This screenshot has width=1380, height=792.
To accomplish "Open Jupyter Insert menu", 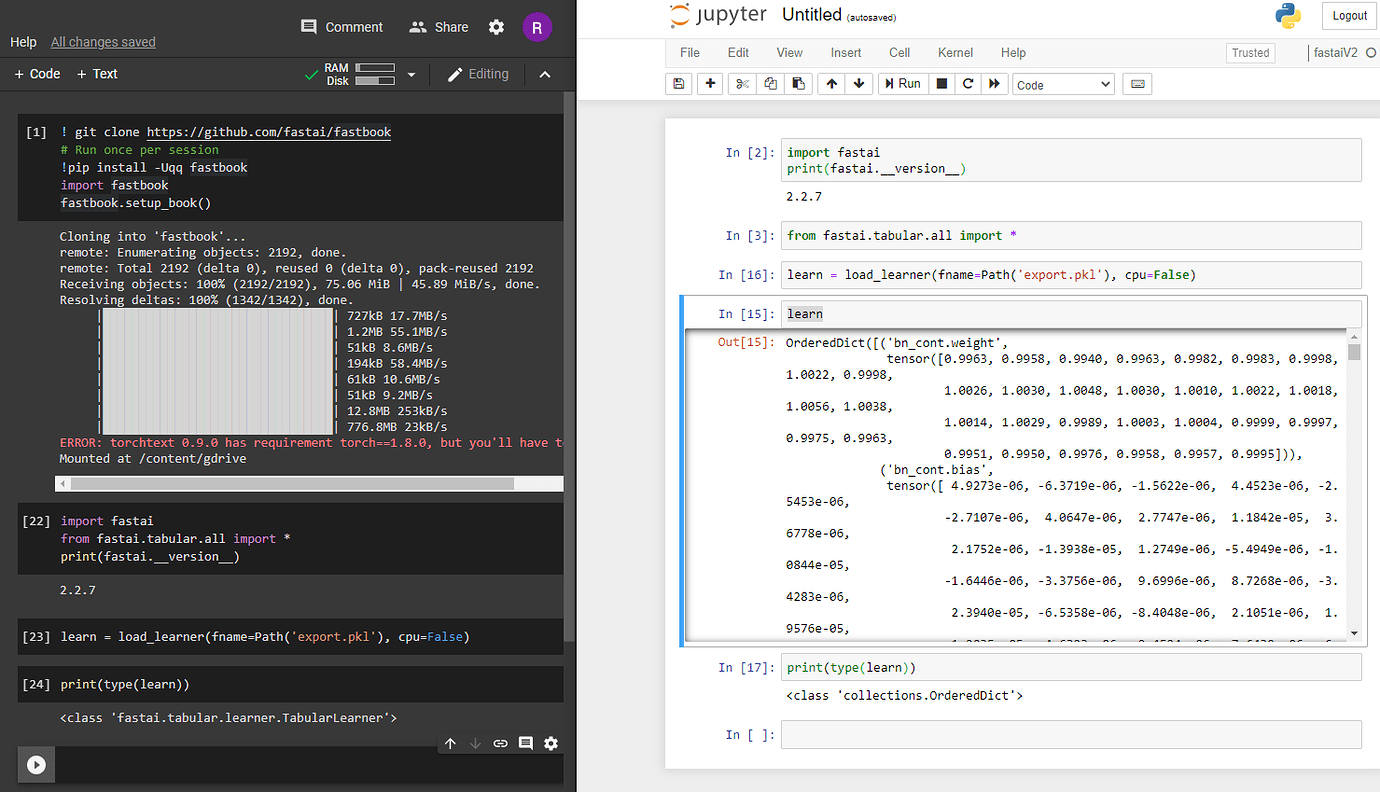I will [846, 53].
